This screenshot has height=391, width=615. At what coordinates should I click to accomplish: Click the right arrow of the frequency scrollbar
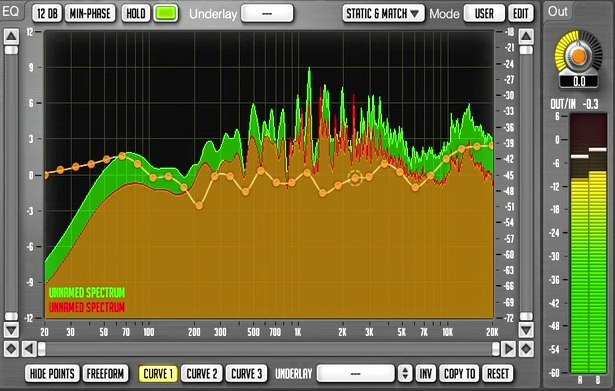(x=508, y=349)
